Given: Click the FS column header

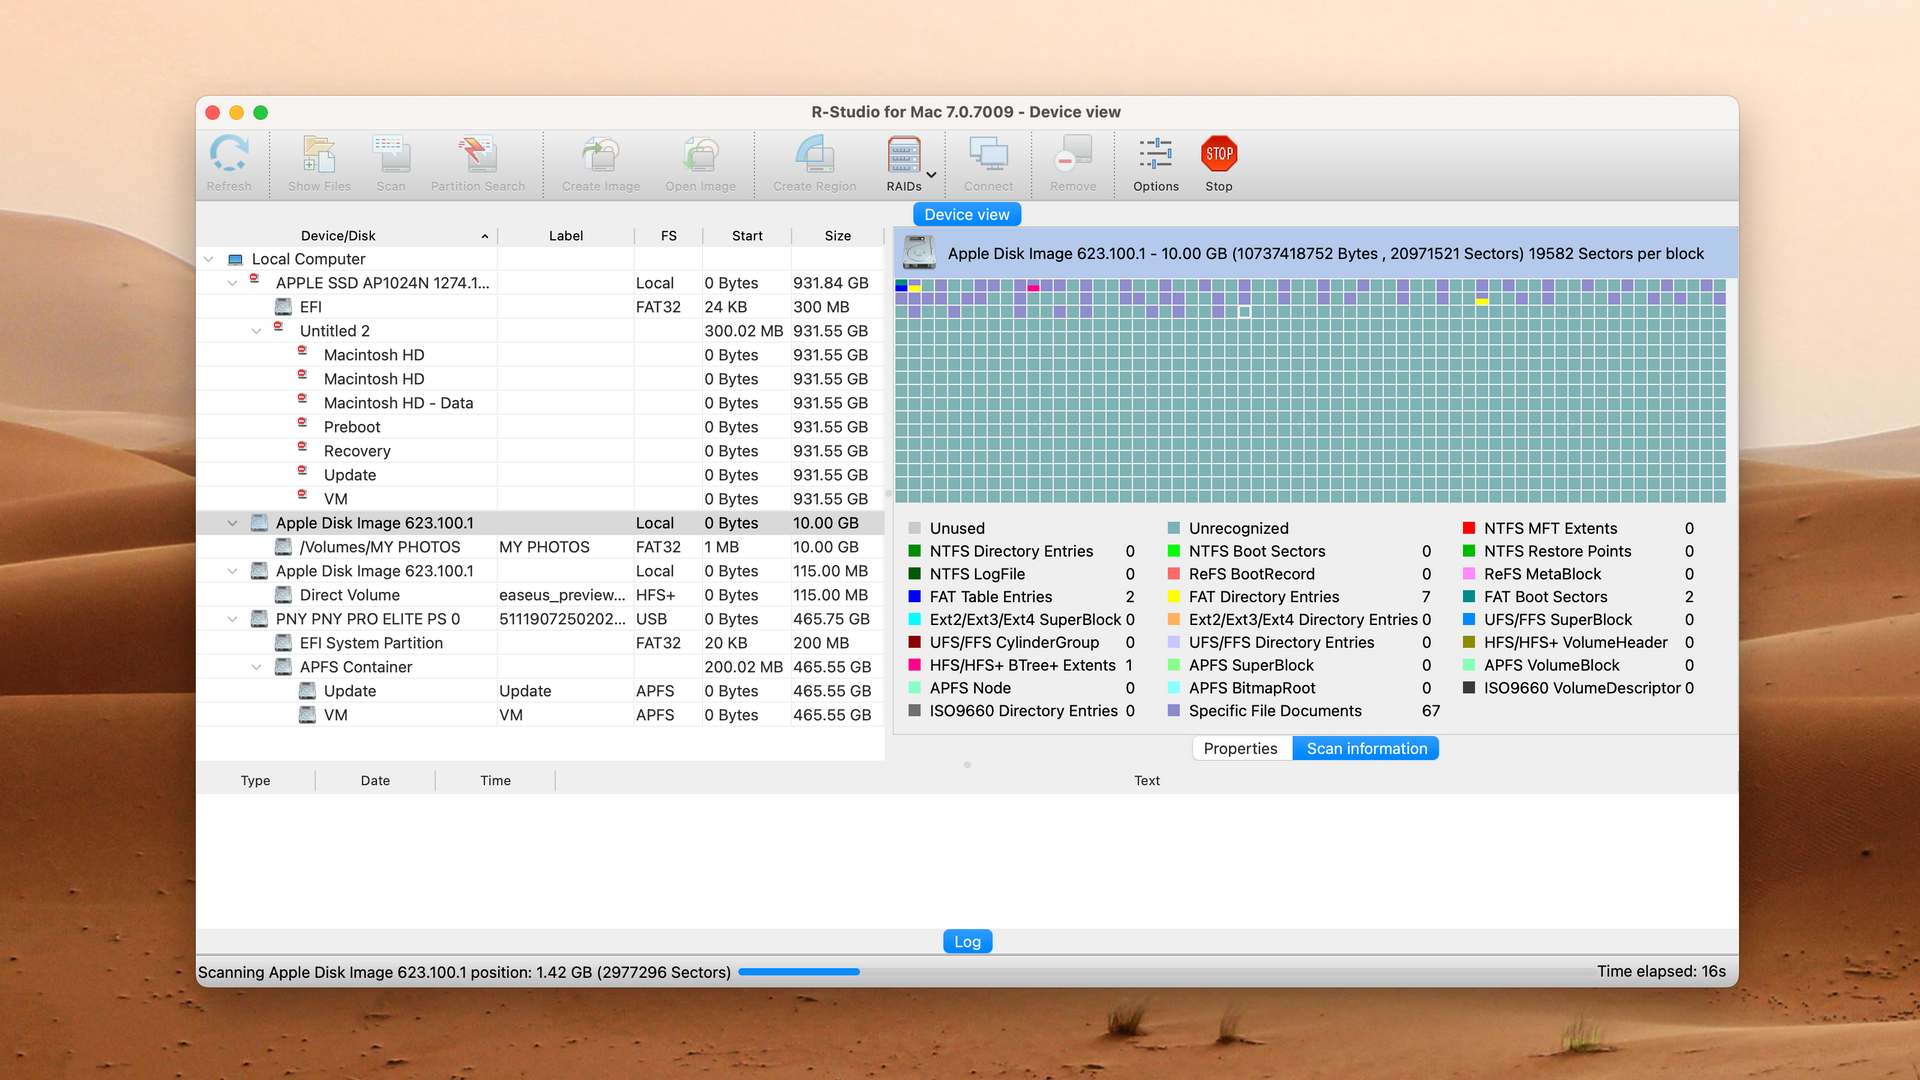Looking at the screenshot, I should (x=669, y=236).
